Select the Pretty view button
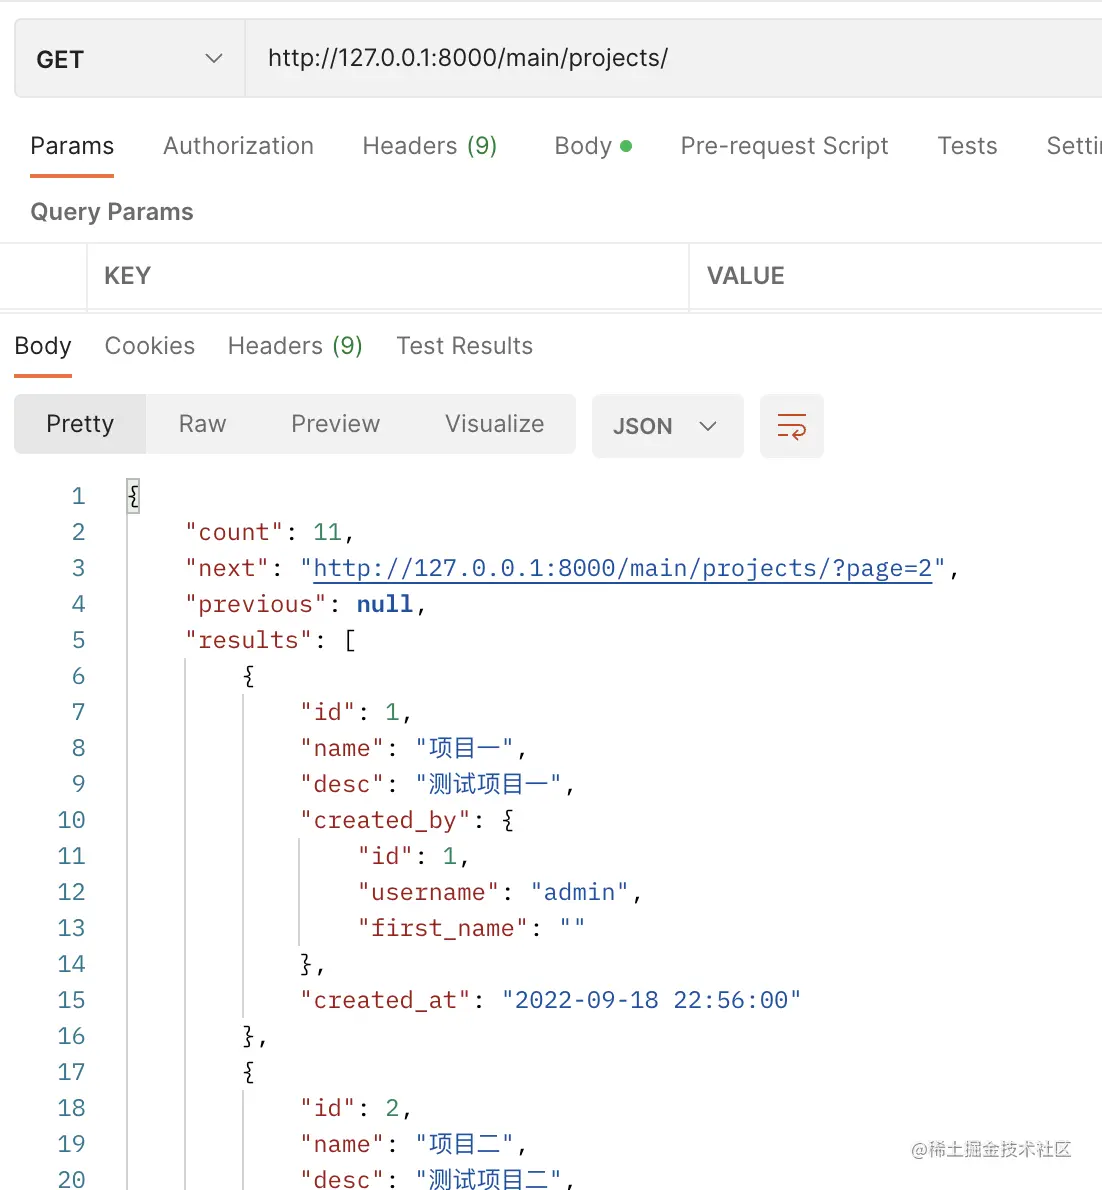1102x1190 pixels. click(80, 424)
